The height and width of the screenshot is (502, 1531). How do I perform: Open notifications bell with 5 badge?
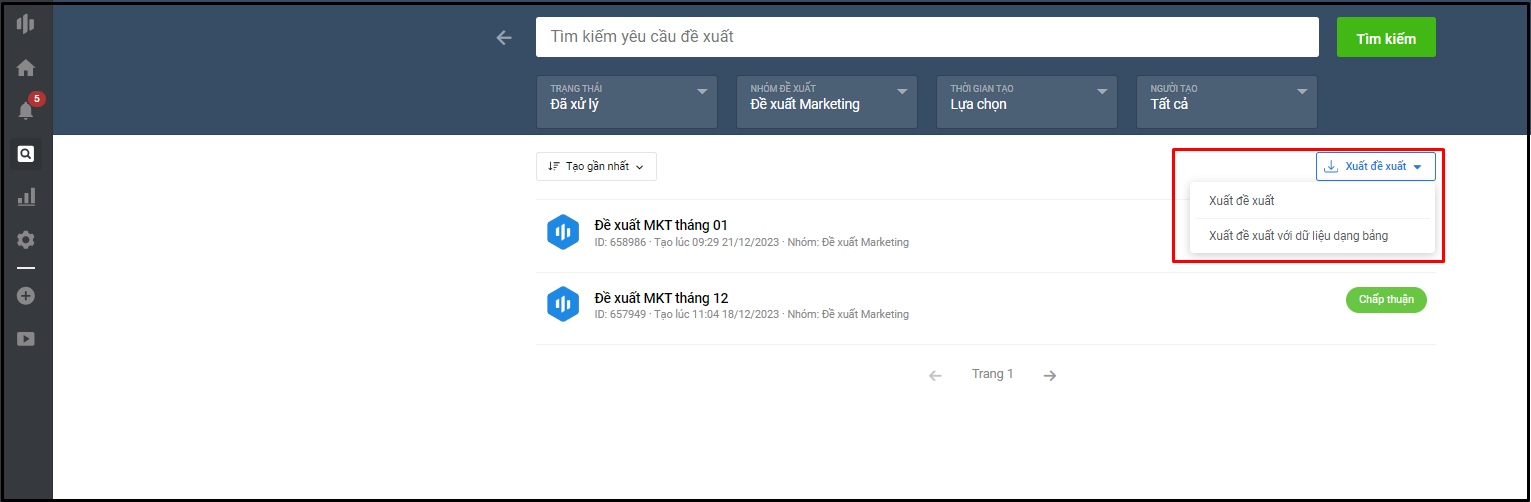[27, 110]
